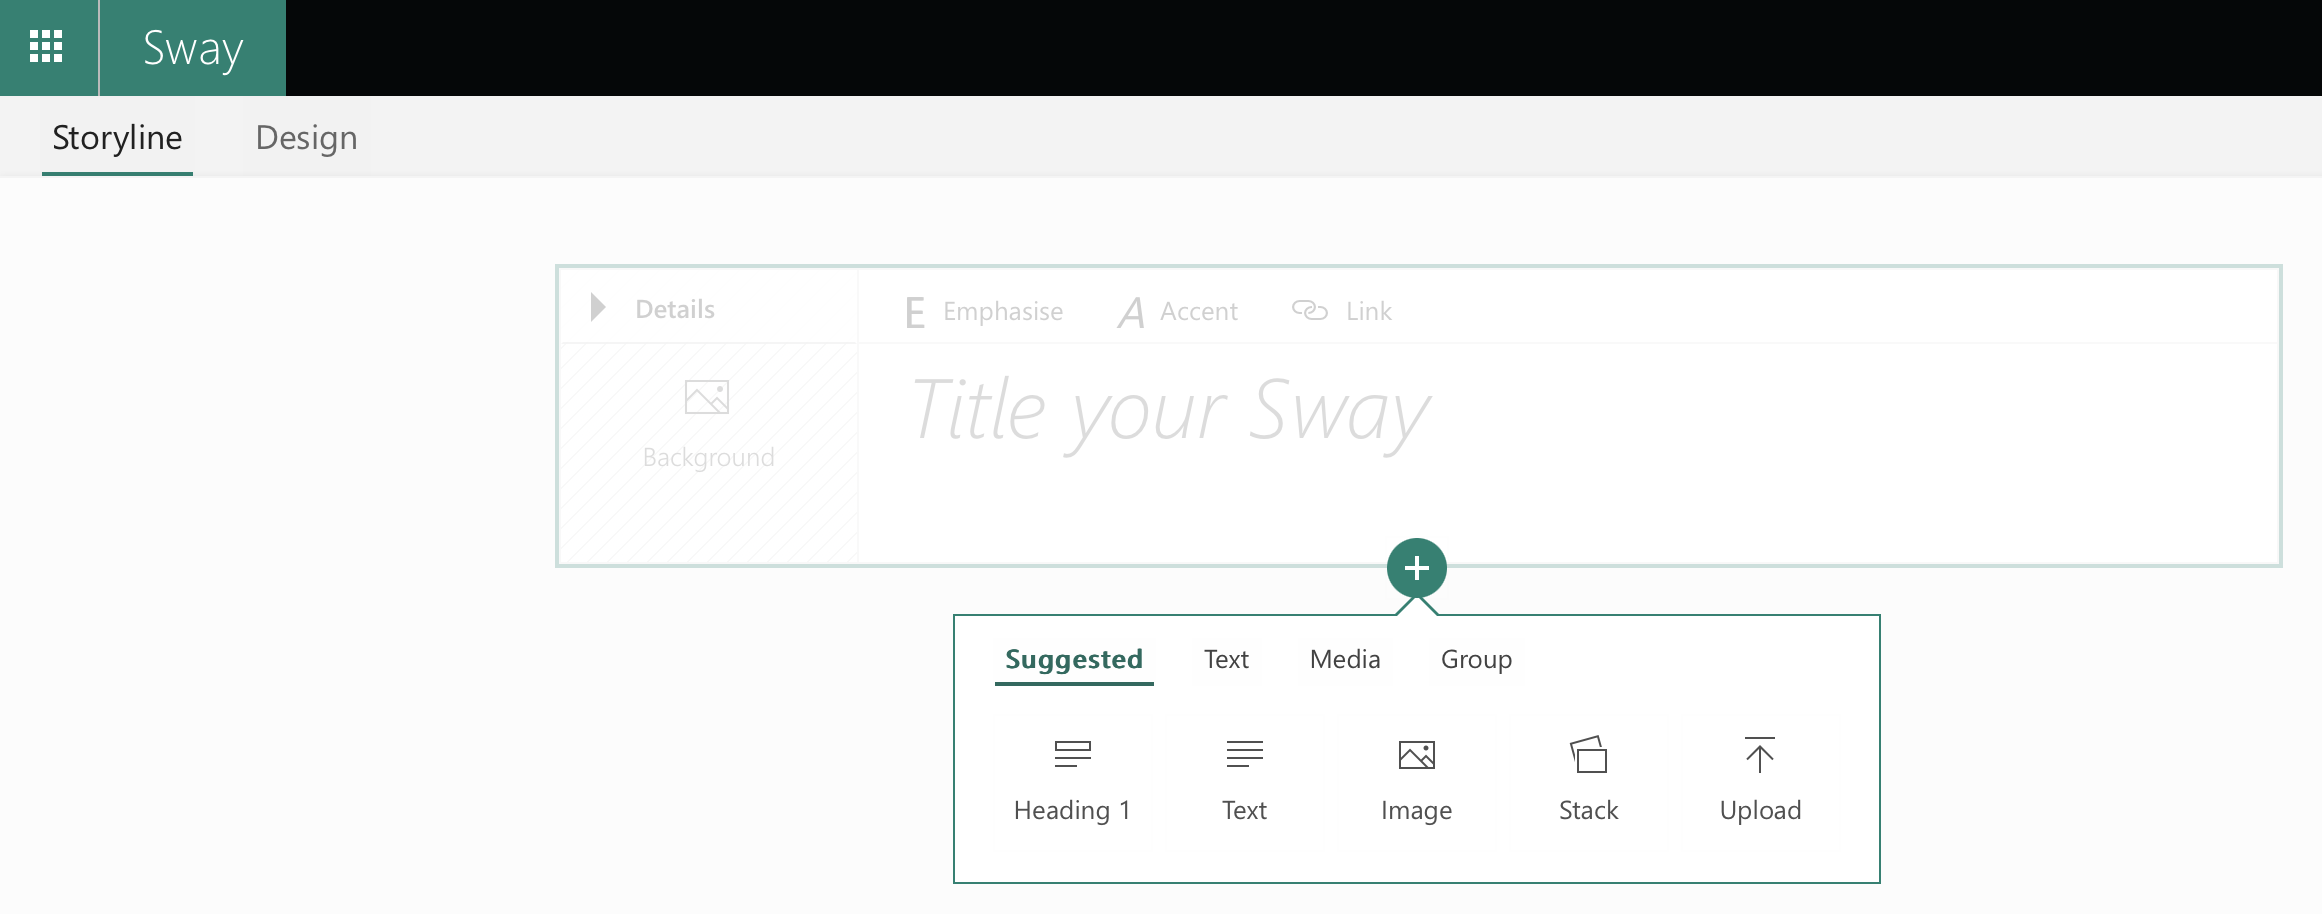Open the Media tab in the content menu
This screenshot has height=914, width=2322.
tap(1345, 660)
